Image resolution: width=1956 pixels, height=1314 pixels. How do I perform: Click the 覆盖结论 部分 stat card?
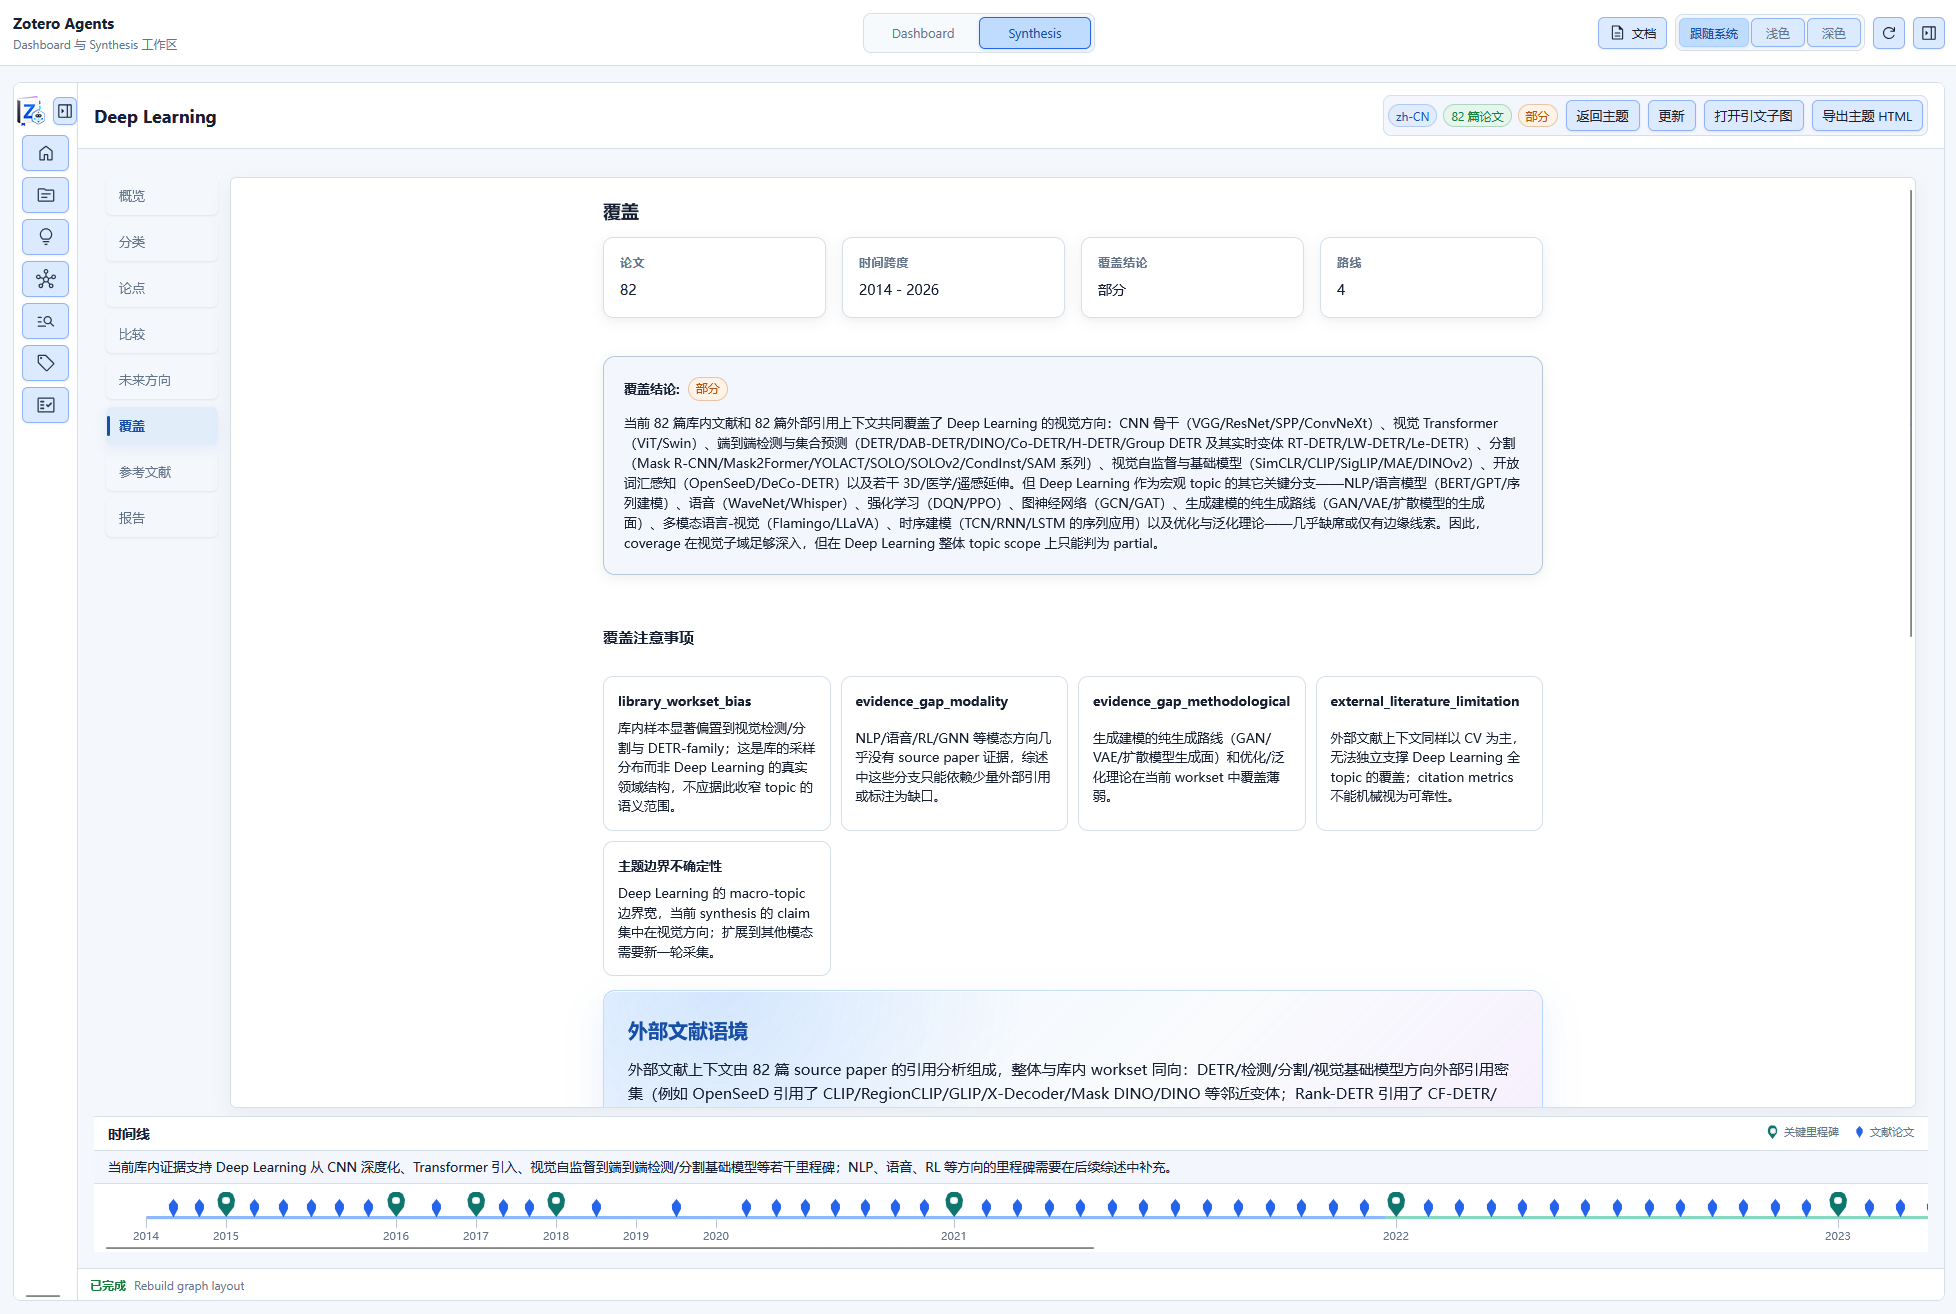(x=1192, y=277)
